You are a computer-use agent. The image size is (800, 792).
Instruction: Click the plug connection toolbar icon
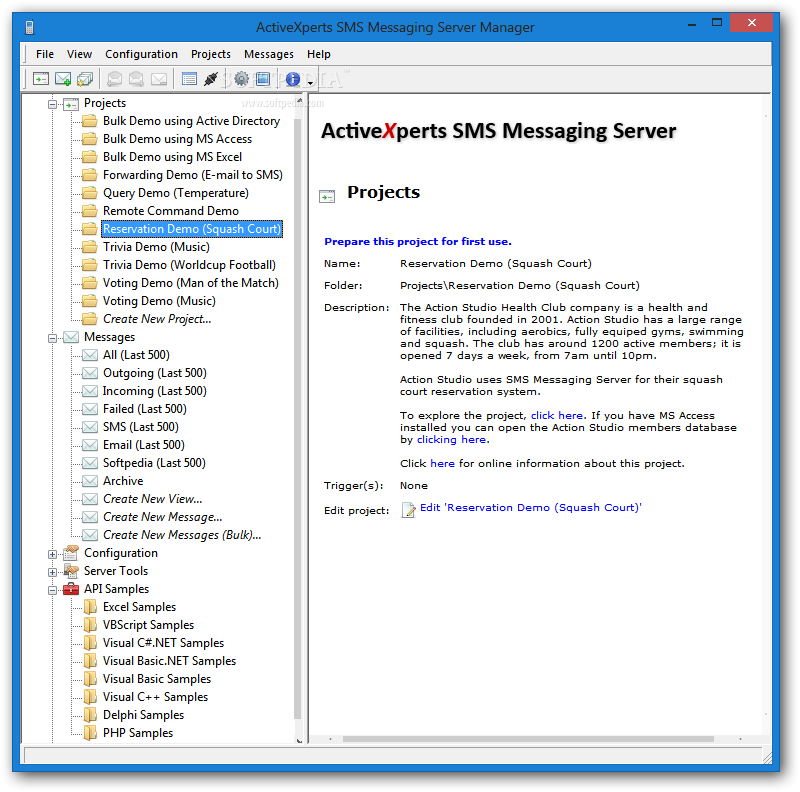pyautogui.click(x=211, y=79)
